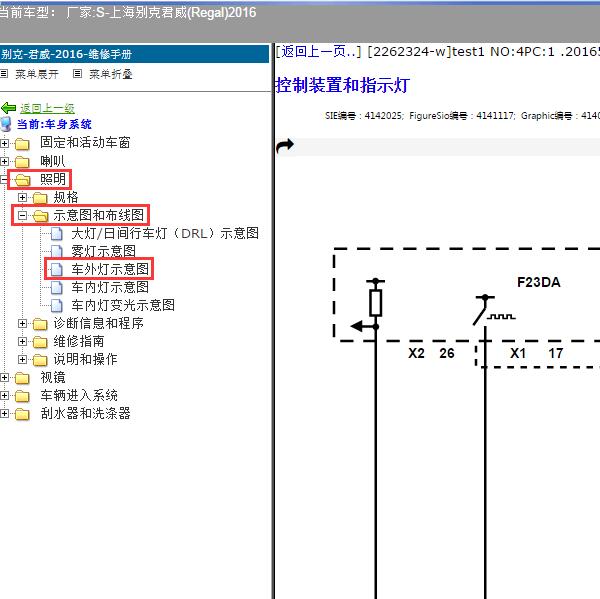Click the 返回上一级 link
Screen dimensions: 600x599
[47, 108]
